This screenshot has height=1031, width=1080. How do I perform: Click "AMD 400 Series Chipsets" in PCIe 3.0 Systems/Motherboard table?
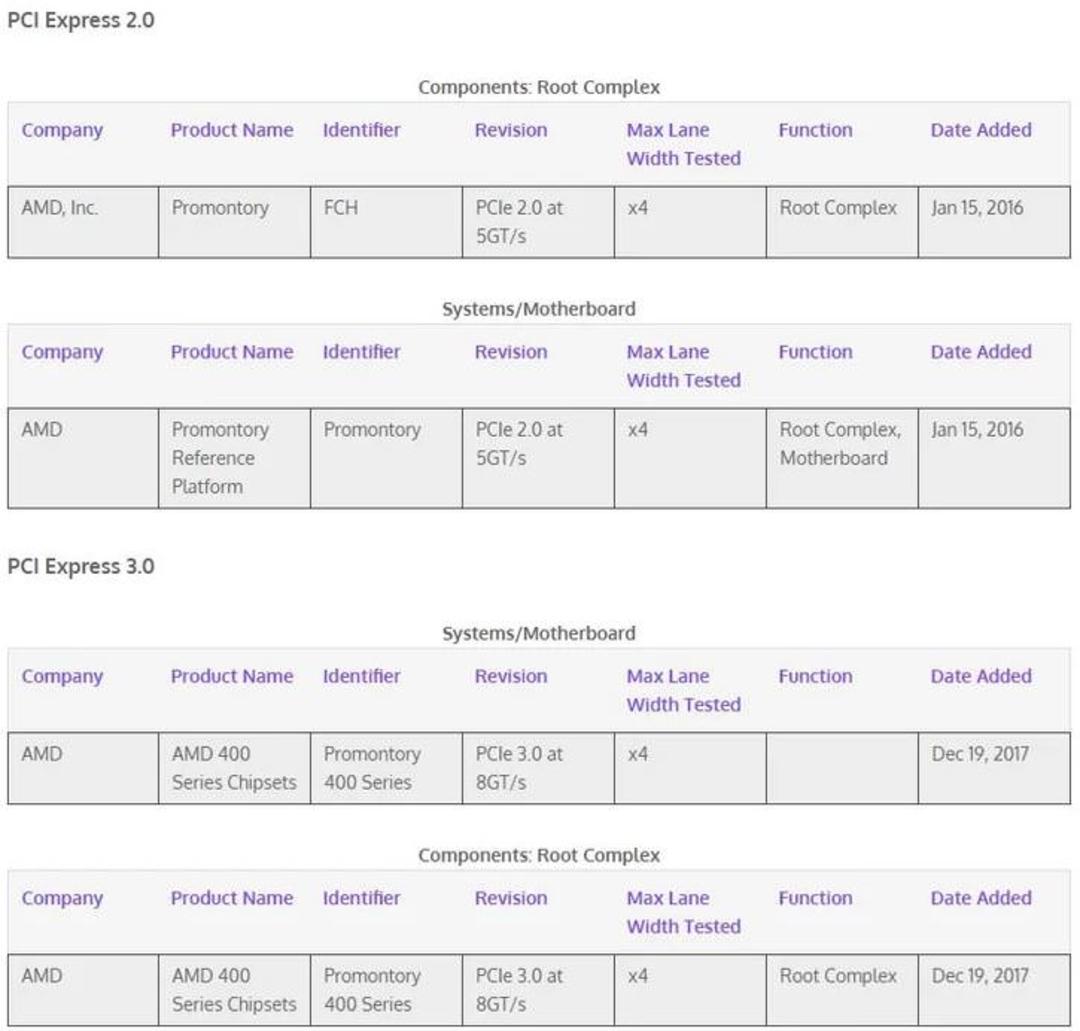click(x=234, y=768)
